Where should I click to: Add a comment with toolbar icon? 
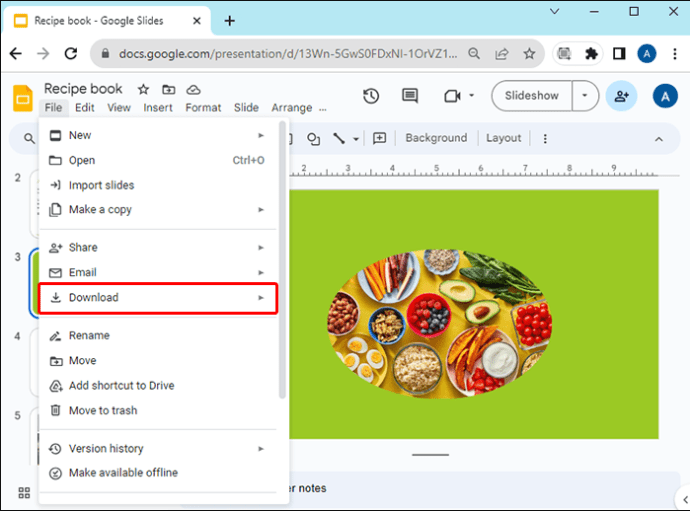pyautogui.click(x=379, y=139)
